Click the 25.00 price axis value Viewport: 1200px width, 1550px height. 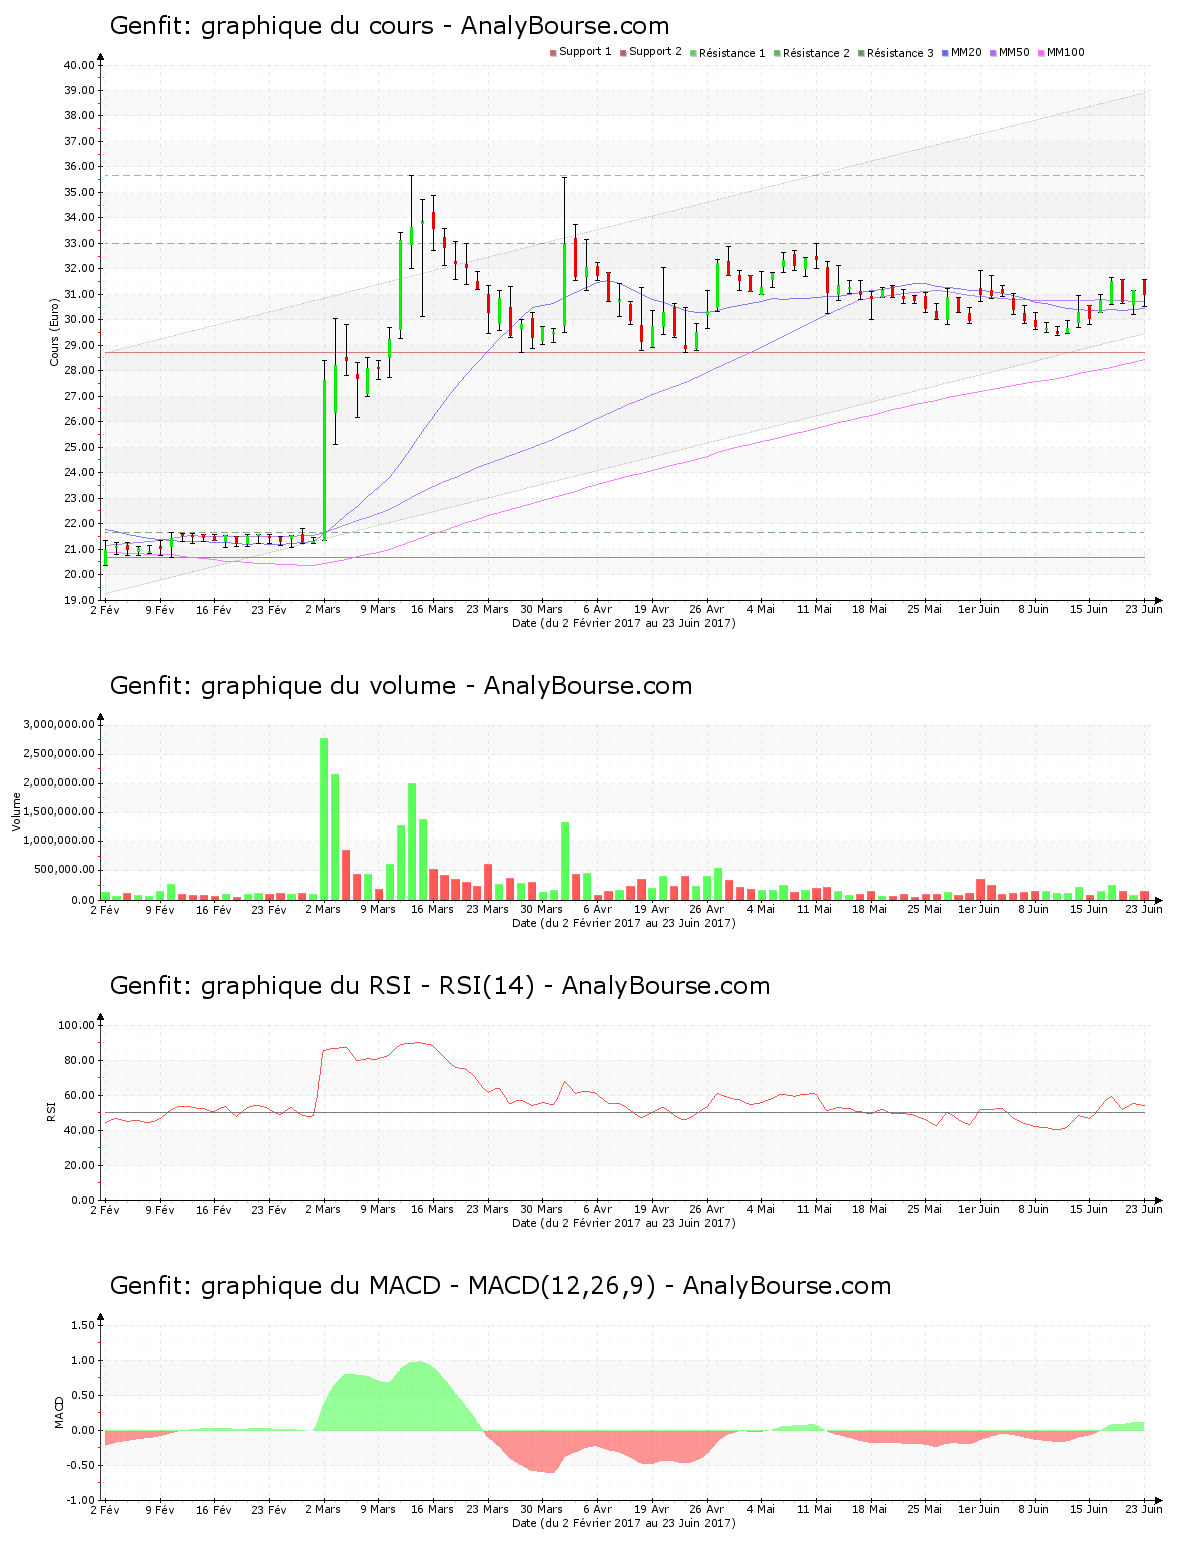tap(79, 447)
